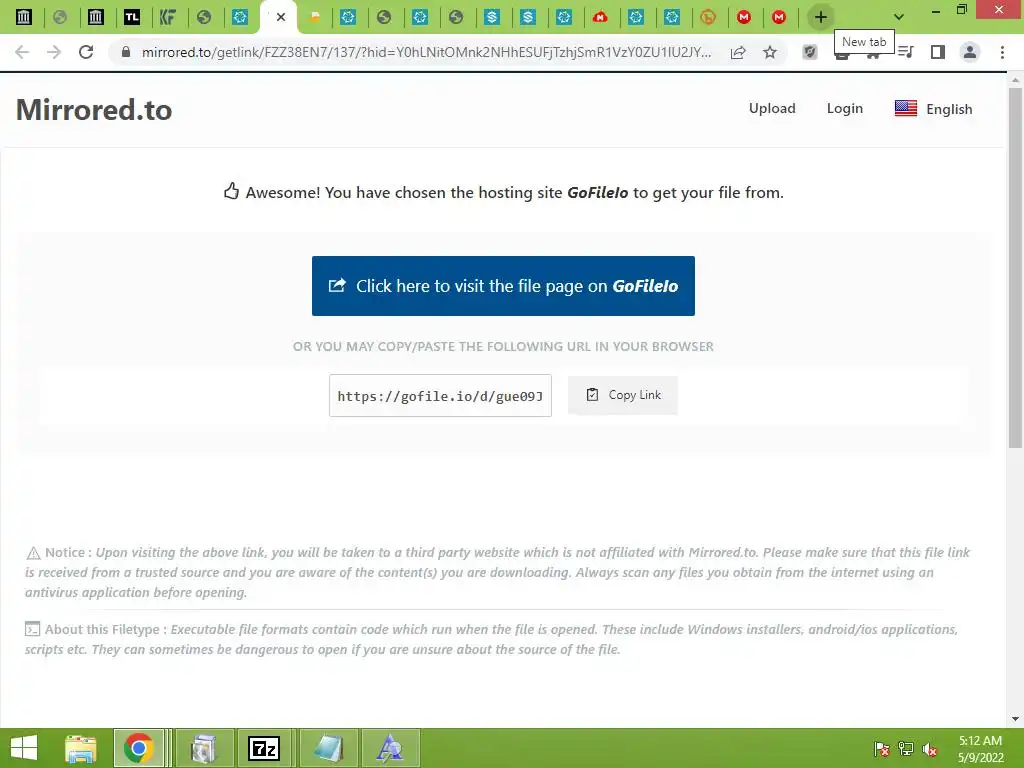The height and width of the screenshot is (768, 1024).
Task: Toggle the browser side panel
Action: (x=938, y=52)
